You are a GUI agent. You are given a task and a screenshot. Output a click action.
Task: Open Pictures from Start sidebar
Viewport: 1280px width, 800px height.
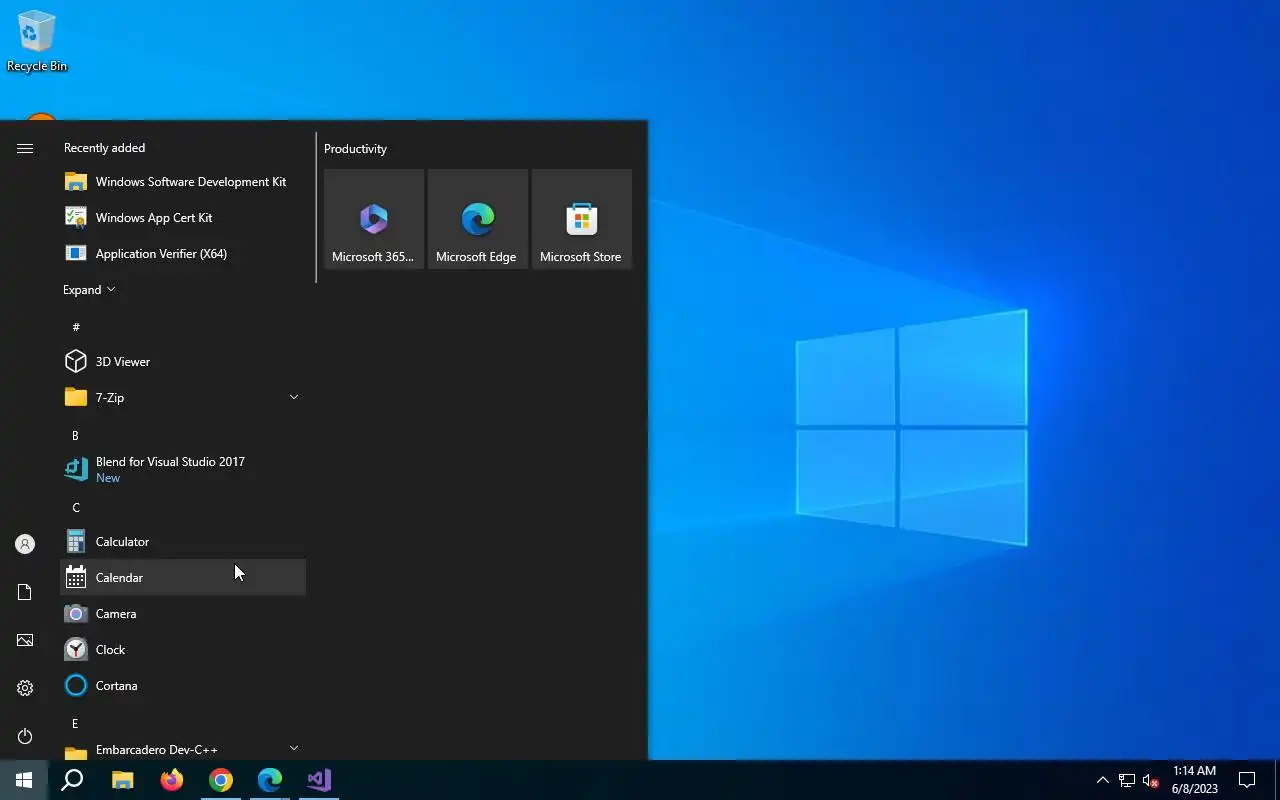(25, 640)
